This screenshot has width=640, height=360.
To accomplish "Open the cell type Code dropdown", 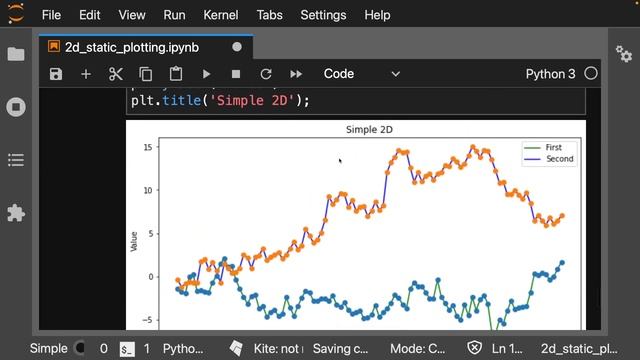I will pos(362,74).
